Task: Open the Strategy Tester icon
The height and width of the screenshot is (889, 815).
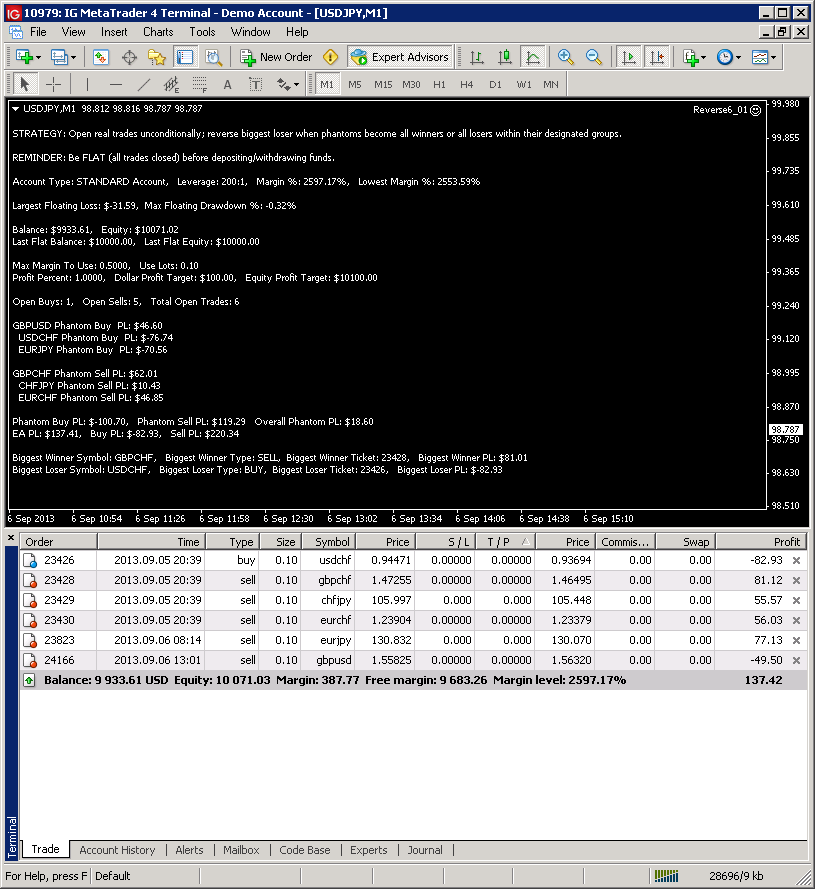Action: (213, 57)
